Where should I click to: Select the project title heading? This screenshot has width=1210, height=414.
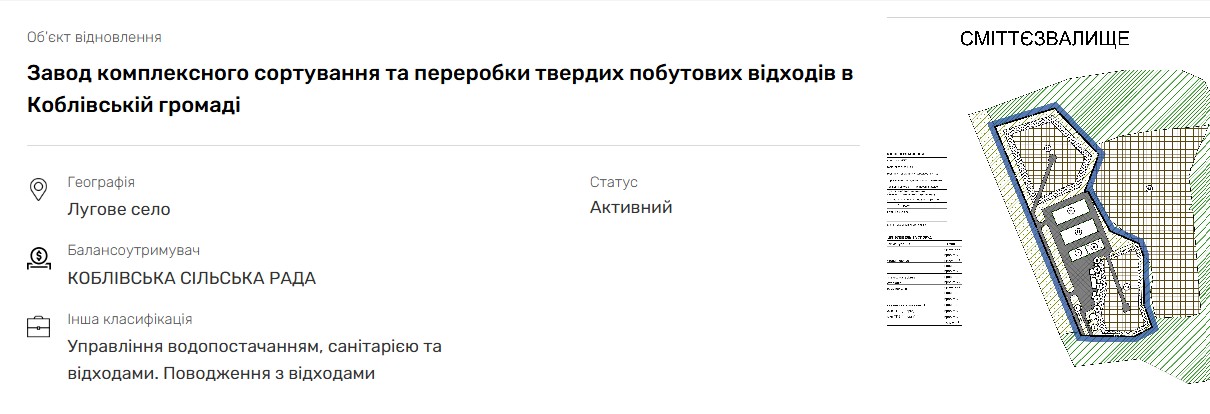(440, 89)
